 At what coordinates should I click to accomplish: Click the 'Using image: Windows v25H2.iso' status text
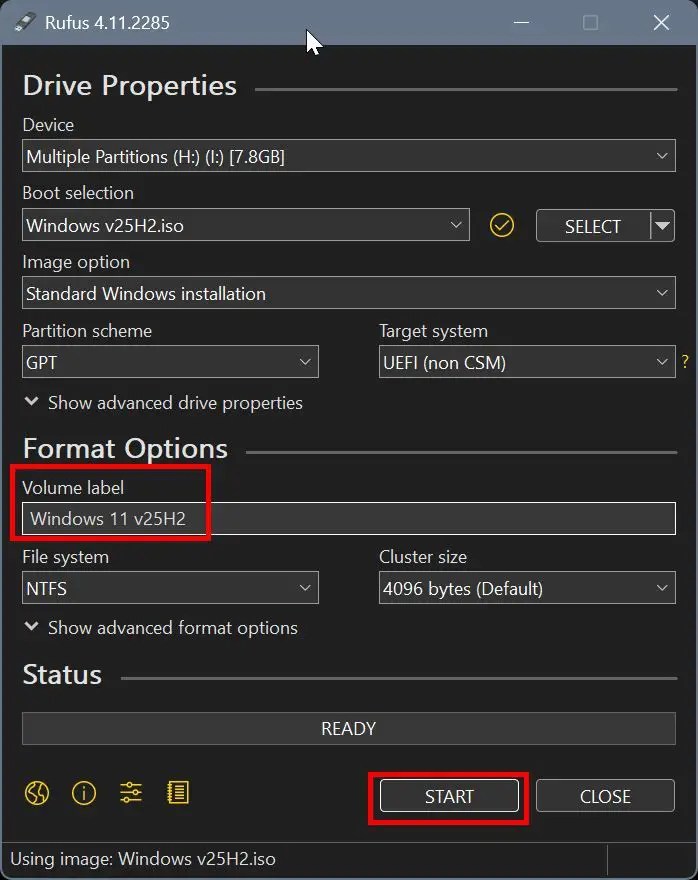click(x=143, y=859)
